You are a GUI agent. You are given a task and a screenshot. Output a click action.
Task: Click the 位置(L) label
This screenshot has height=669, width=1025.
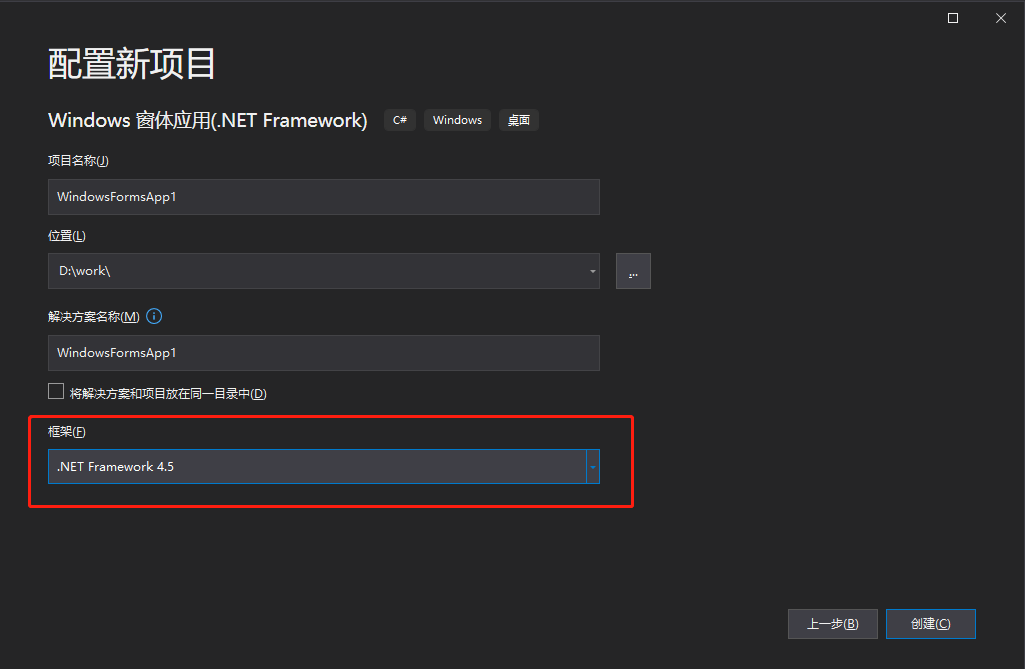pyautogui.click(x=67, y=236)
